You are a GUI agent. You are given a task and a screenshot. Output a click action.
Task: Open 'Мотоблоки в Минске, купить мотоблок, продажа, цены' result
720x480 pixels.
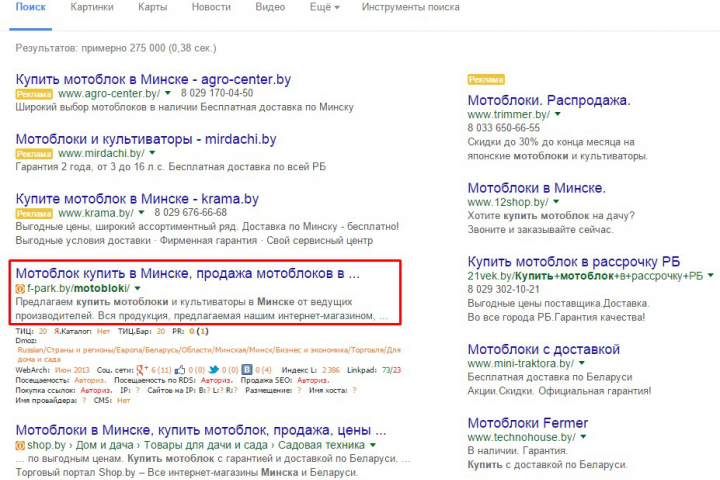pos(201,430)
